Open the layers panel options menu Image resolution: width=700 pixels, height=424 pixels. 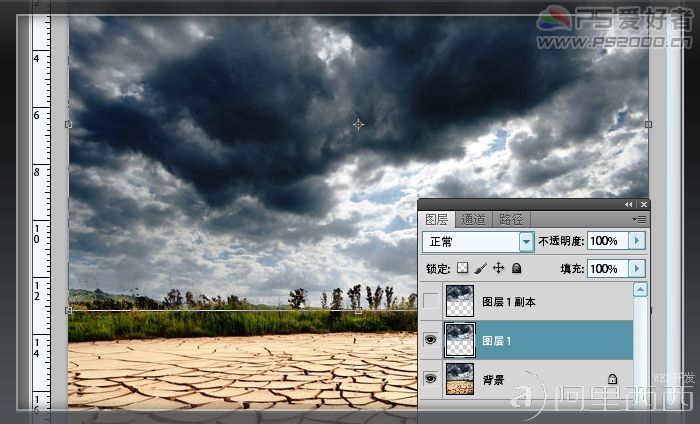tap(639, 219)
